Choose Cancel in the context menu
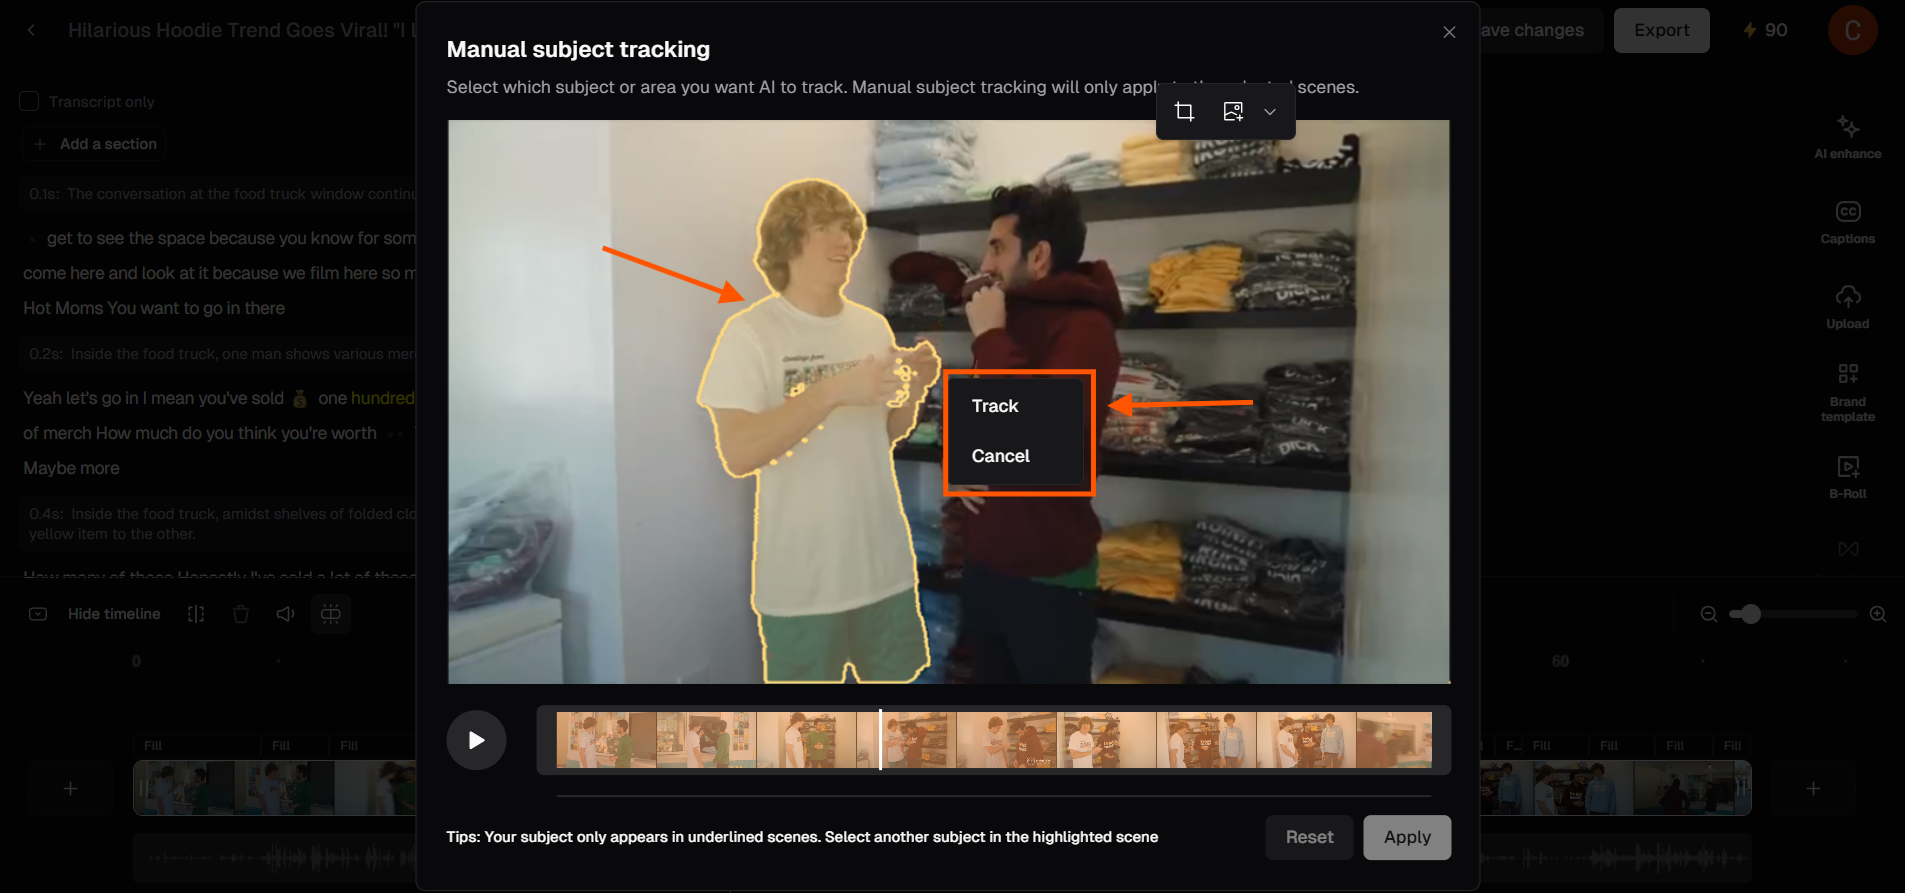 tap(1000, 456)
